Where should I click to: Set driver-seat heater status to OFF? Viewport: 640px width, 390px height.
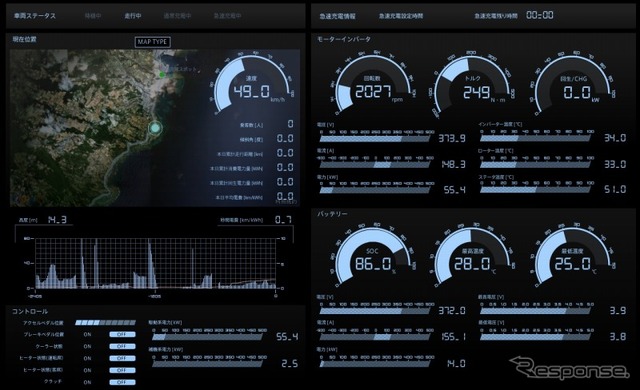122,358
